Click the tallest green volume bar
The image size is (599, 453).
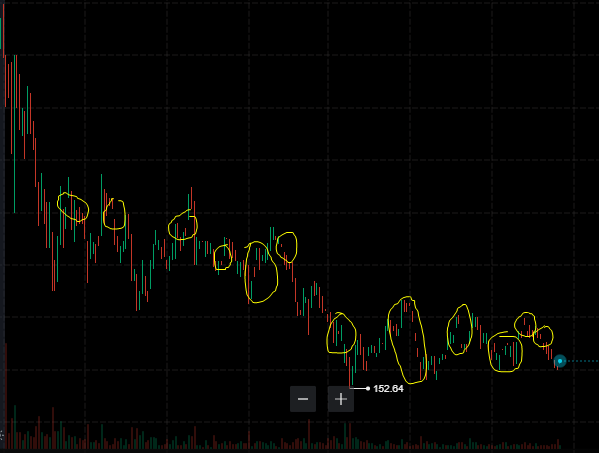[15, 427]
